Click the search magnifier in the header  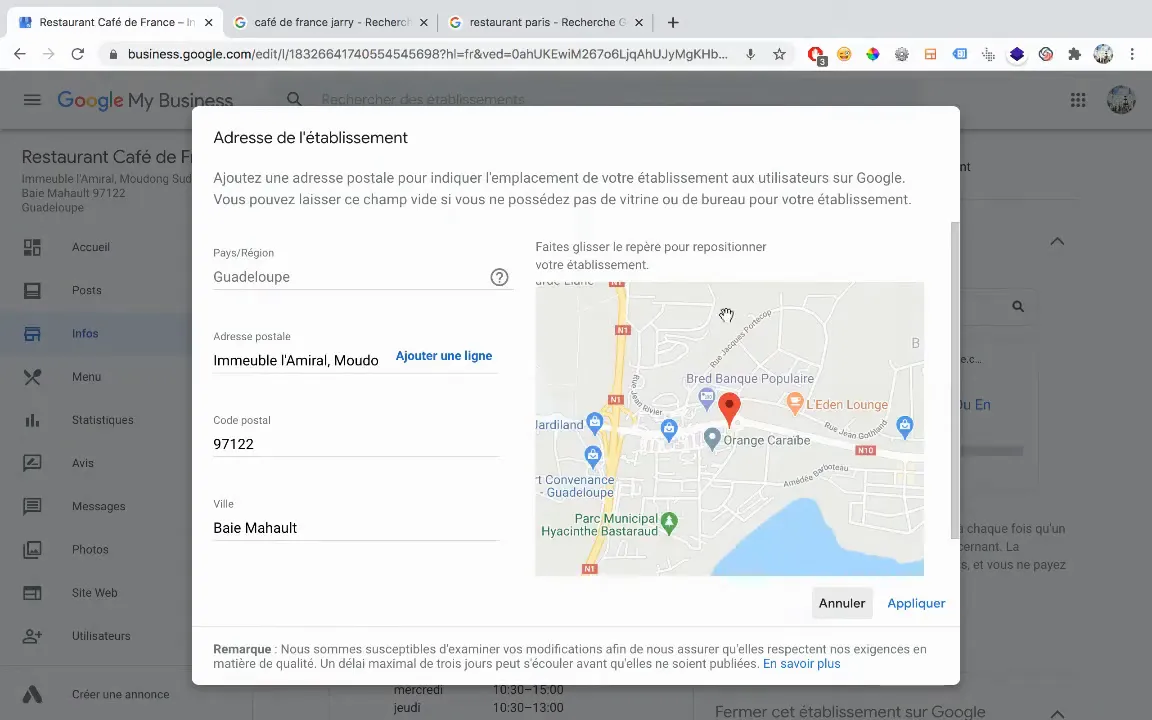point(294,98)
